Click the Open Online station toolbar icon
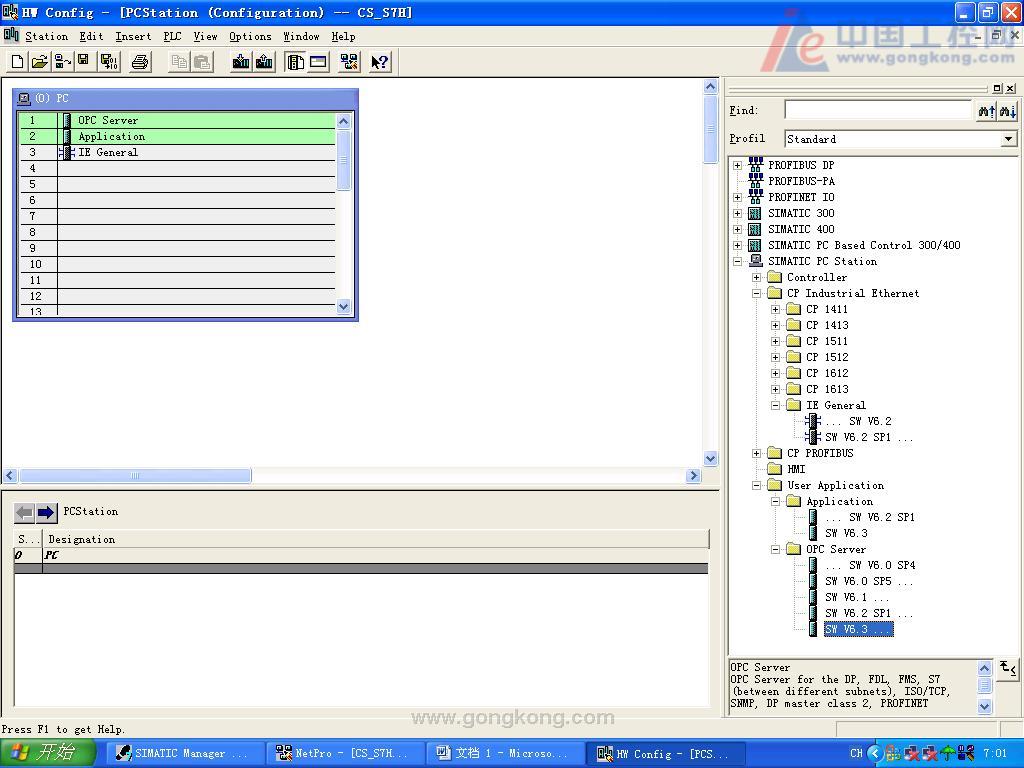1024x768 pixels. [x=63, y=62]
